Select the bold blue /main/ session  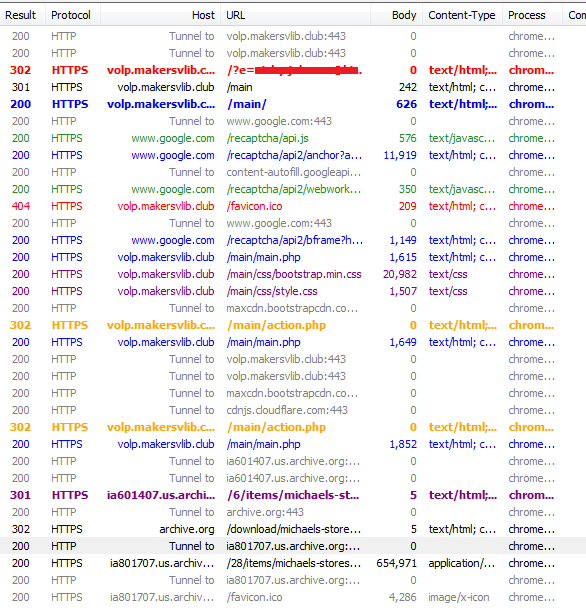pyautogui.click(x=293, y=104)
